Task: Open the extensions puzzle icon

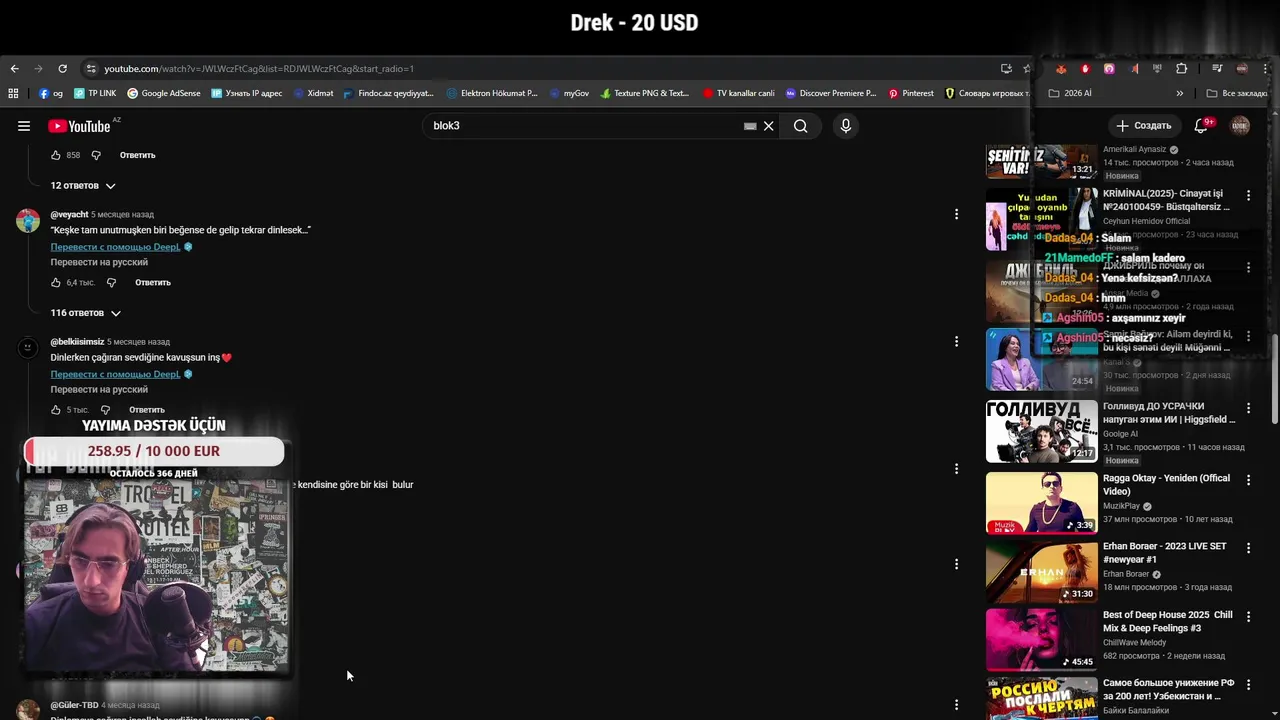Action: click(x=1182, y=69)
